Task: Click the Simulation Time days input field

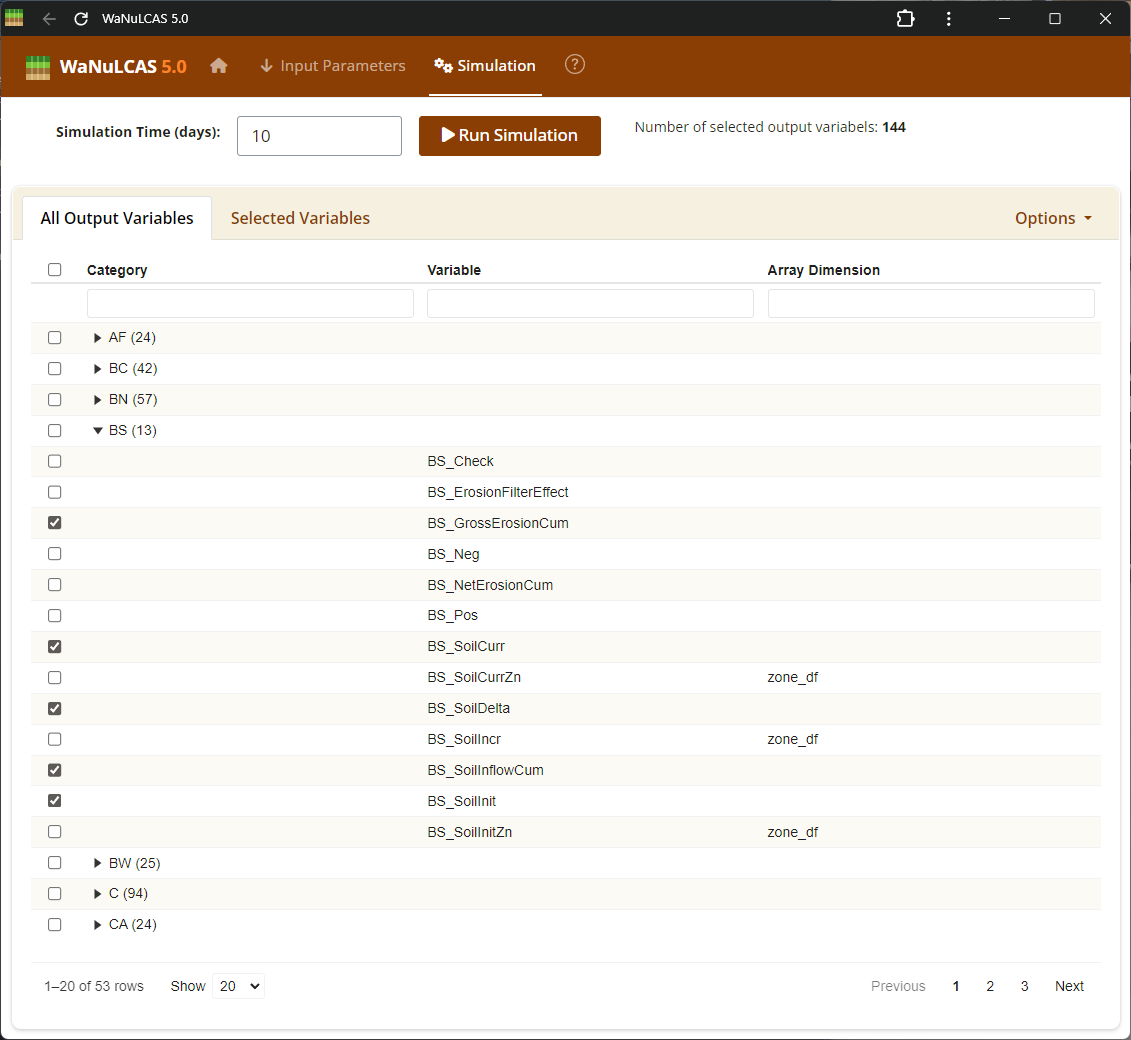Action: click(x=319, y=136)
